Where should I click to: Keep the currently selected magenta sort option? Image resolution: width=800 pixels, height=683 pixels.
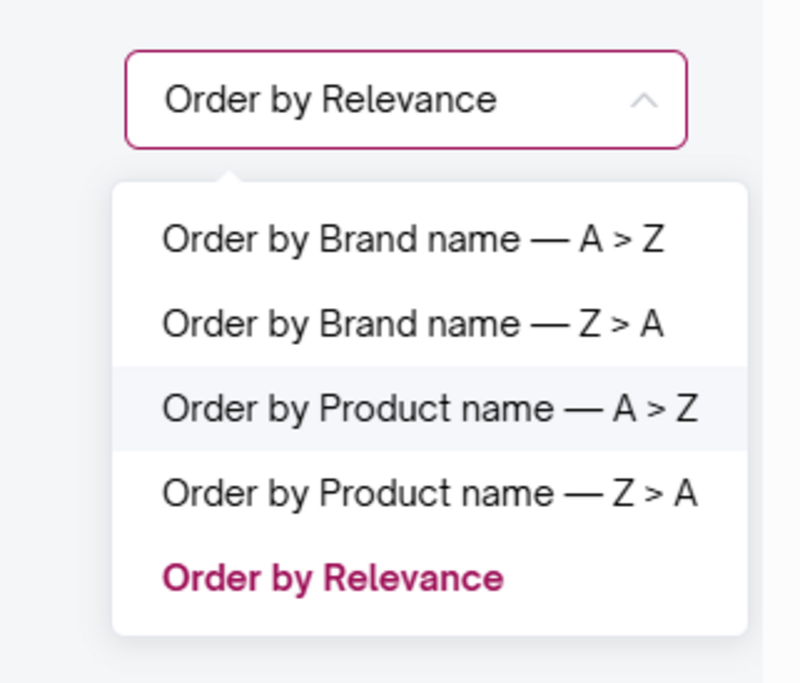(x=332, y=578)
